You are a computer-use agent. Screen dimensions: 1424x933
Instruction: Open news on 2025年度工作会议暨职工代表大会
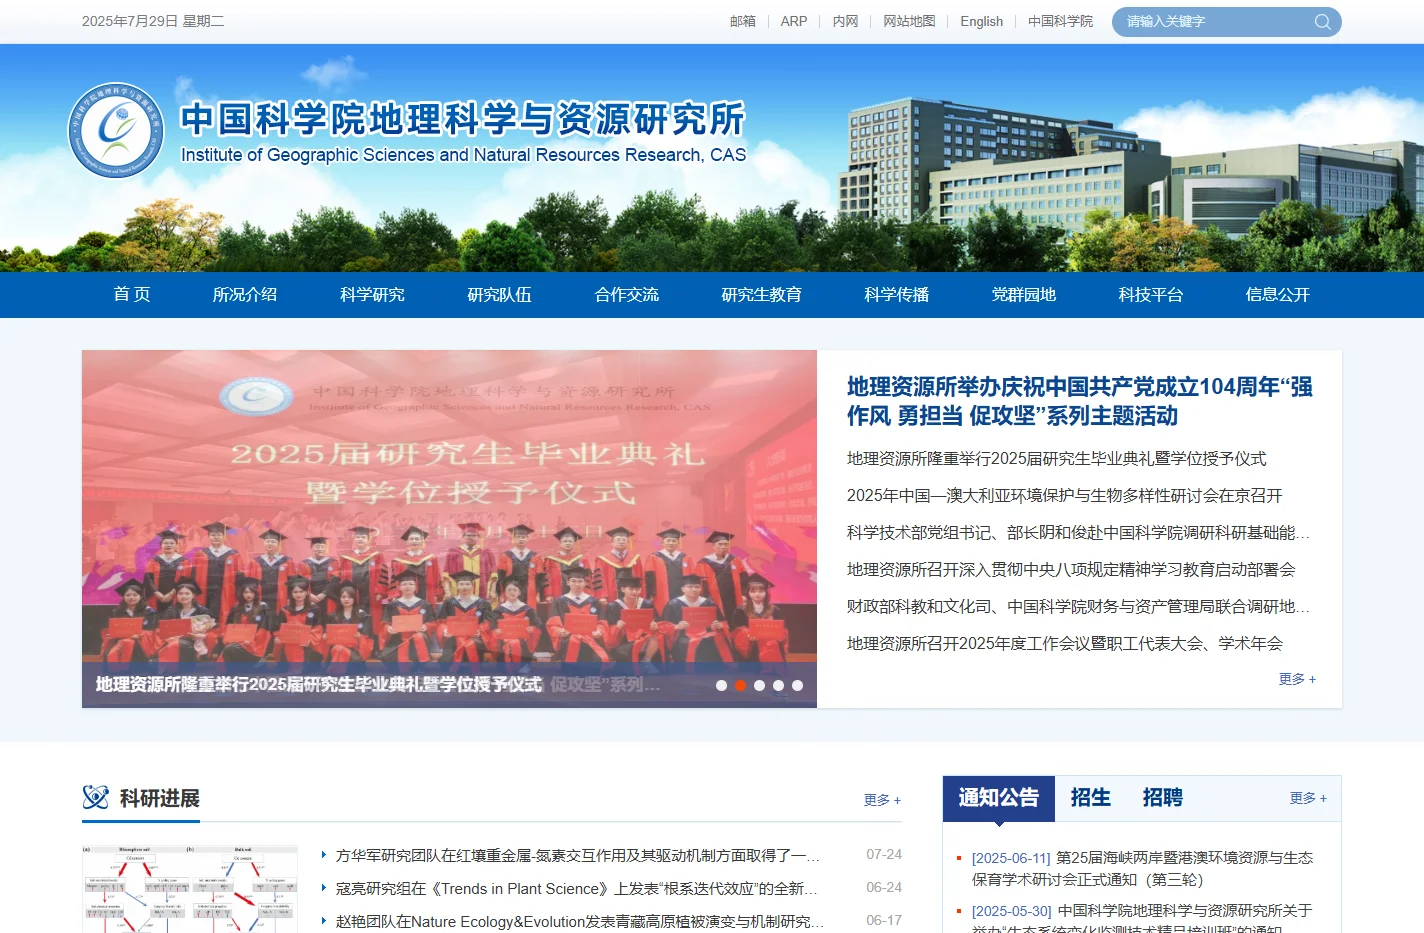[x=1065, y=643]
